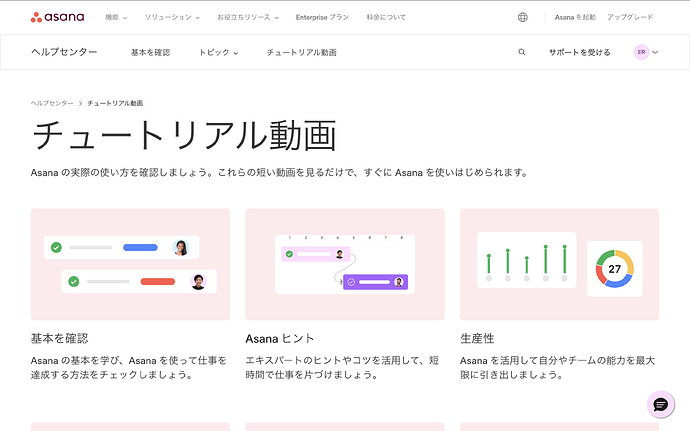Open 料金について menu item
The height and width of the screenshot is (431, 690).
click(386, 17)
